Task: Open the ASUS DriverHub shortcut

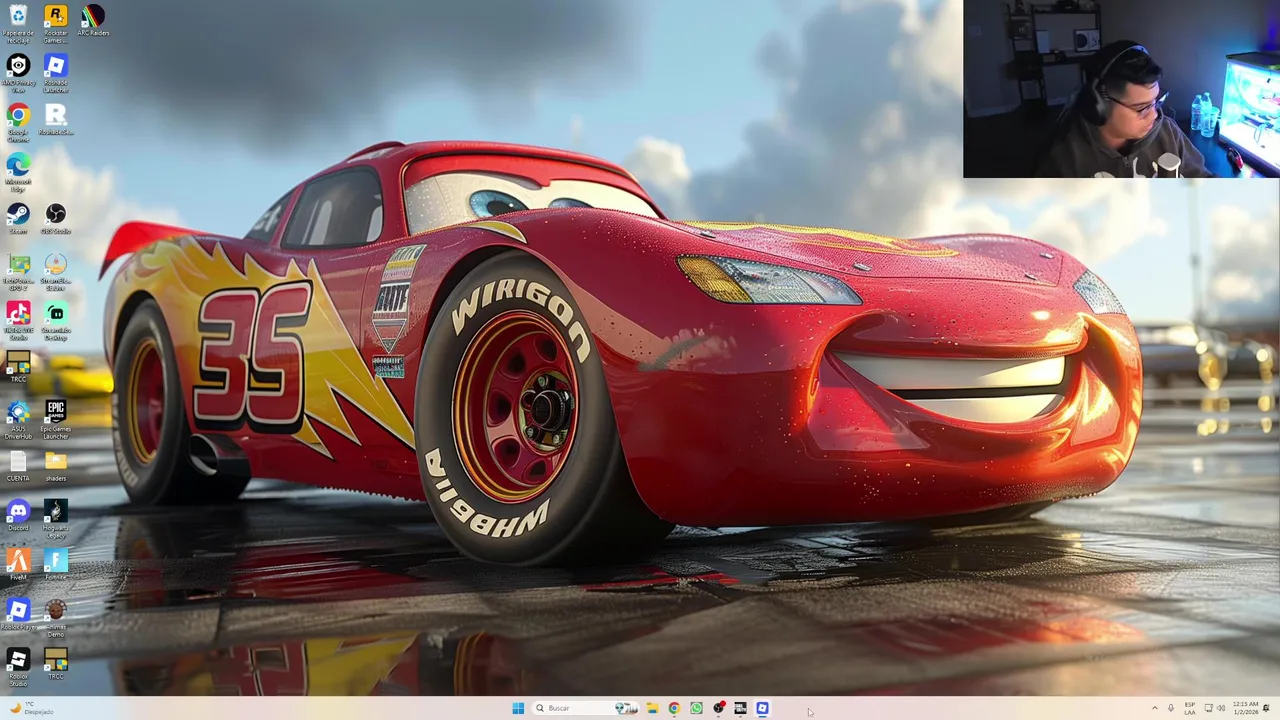Action: click(x=18, y=421)
